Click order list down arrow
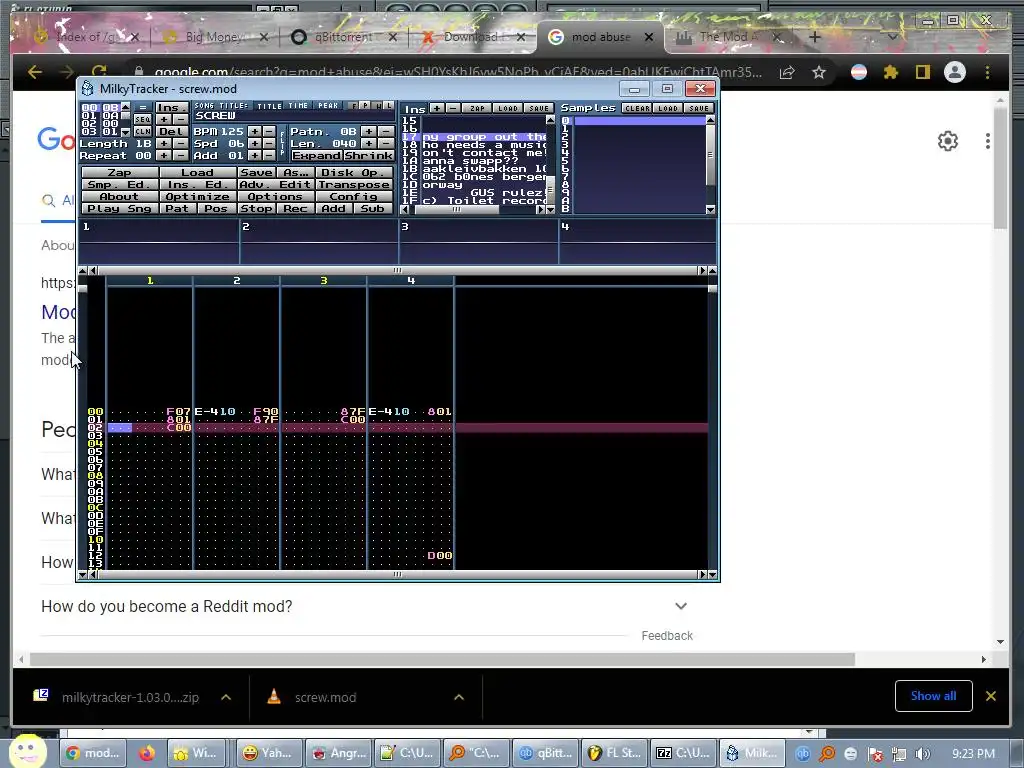1024x768 pixels. point(125,133)
